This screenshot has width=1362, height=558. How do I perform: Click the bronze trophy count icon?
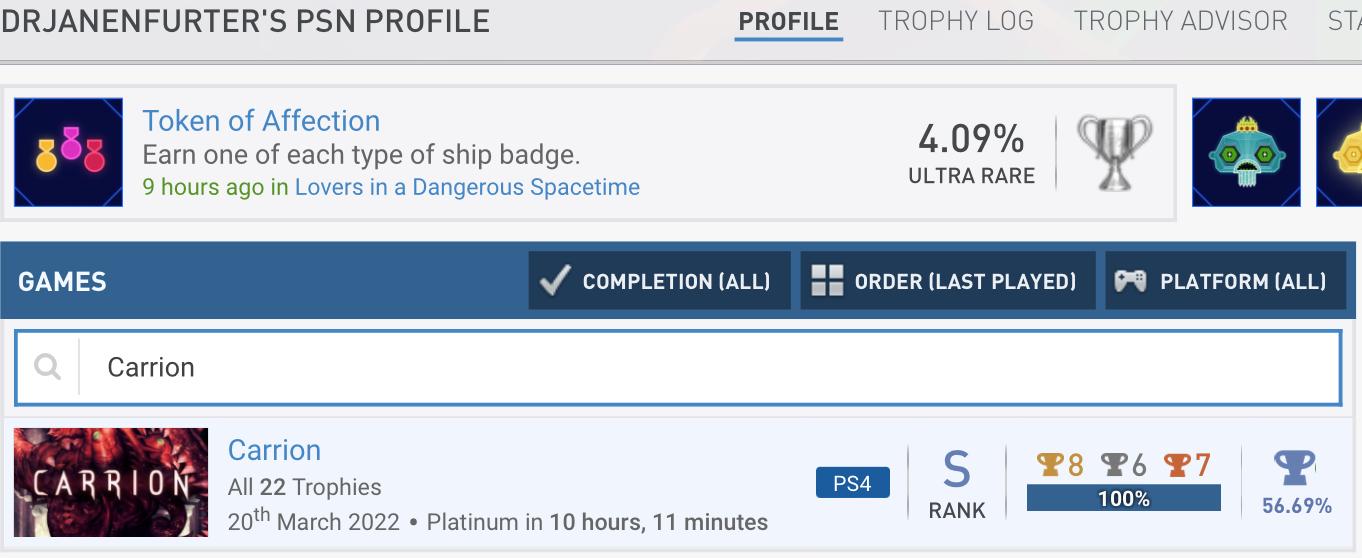coord(1177,465)
